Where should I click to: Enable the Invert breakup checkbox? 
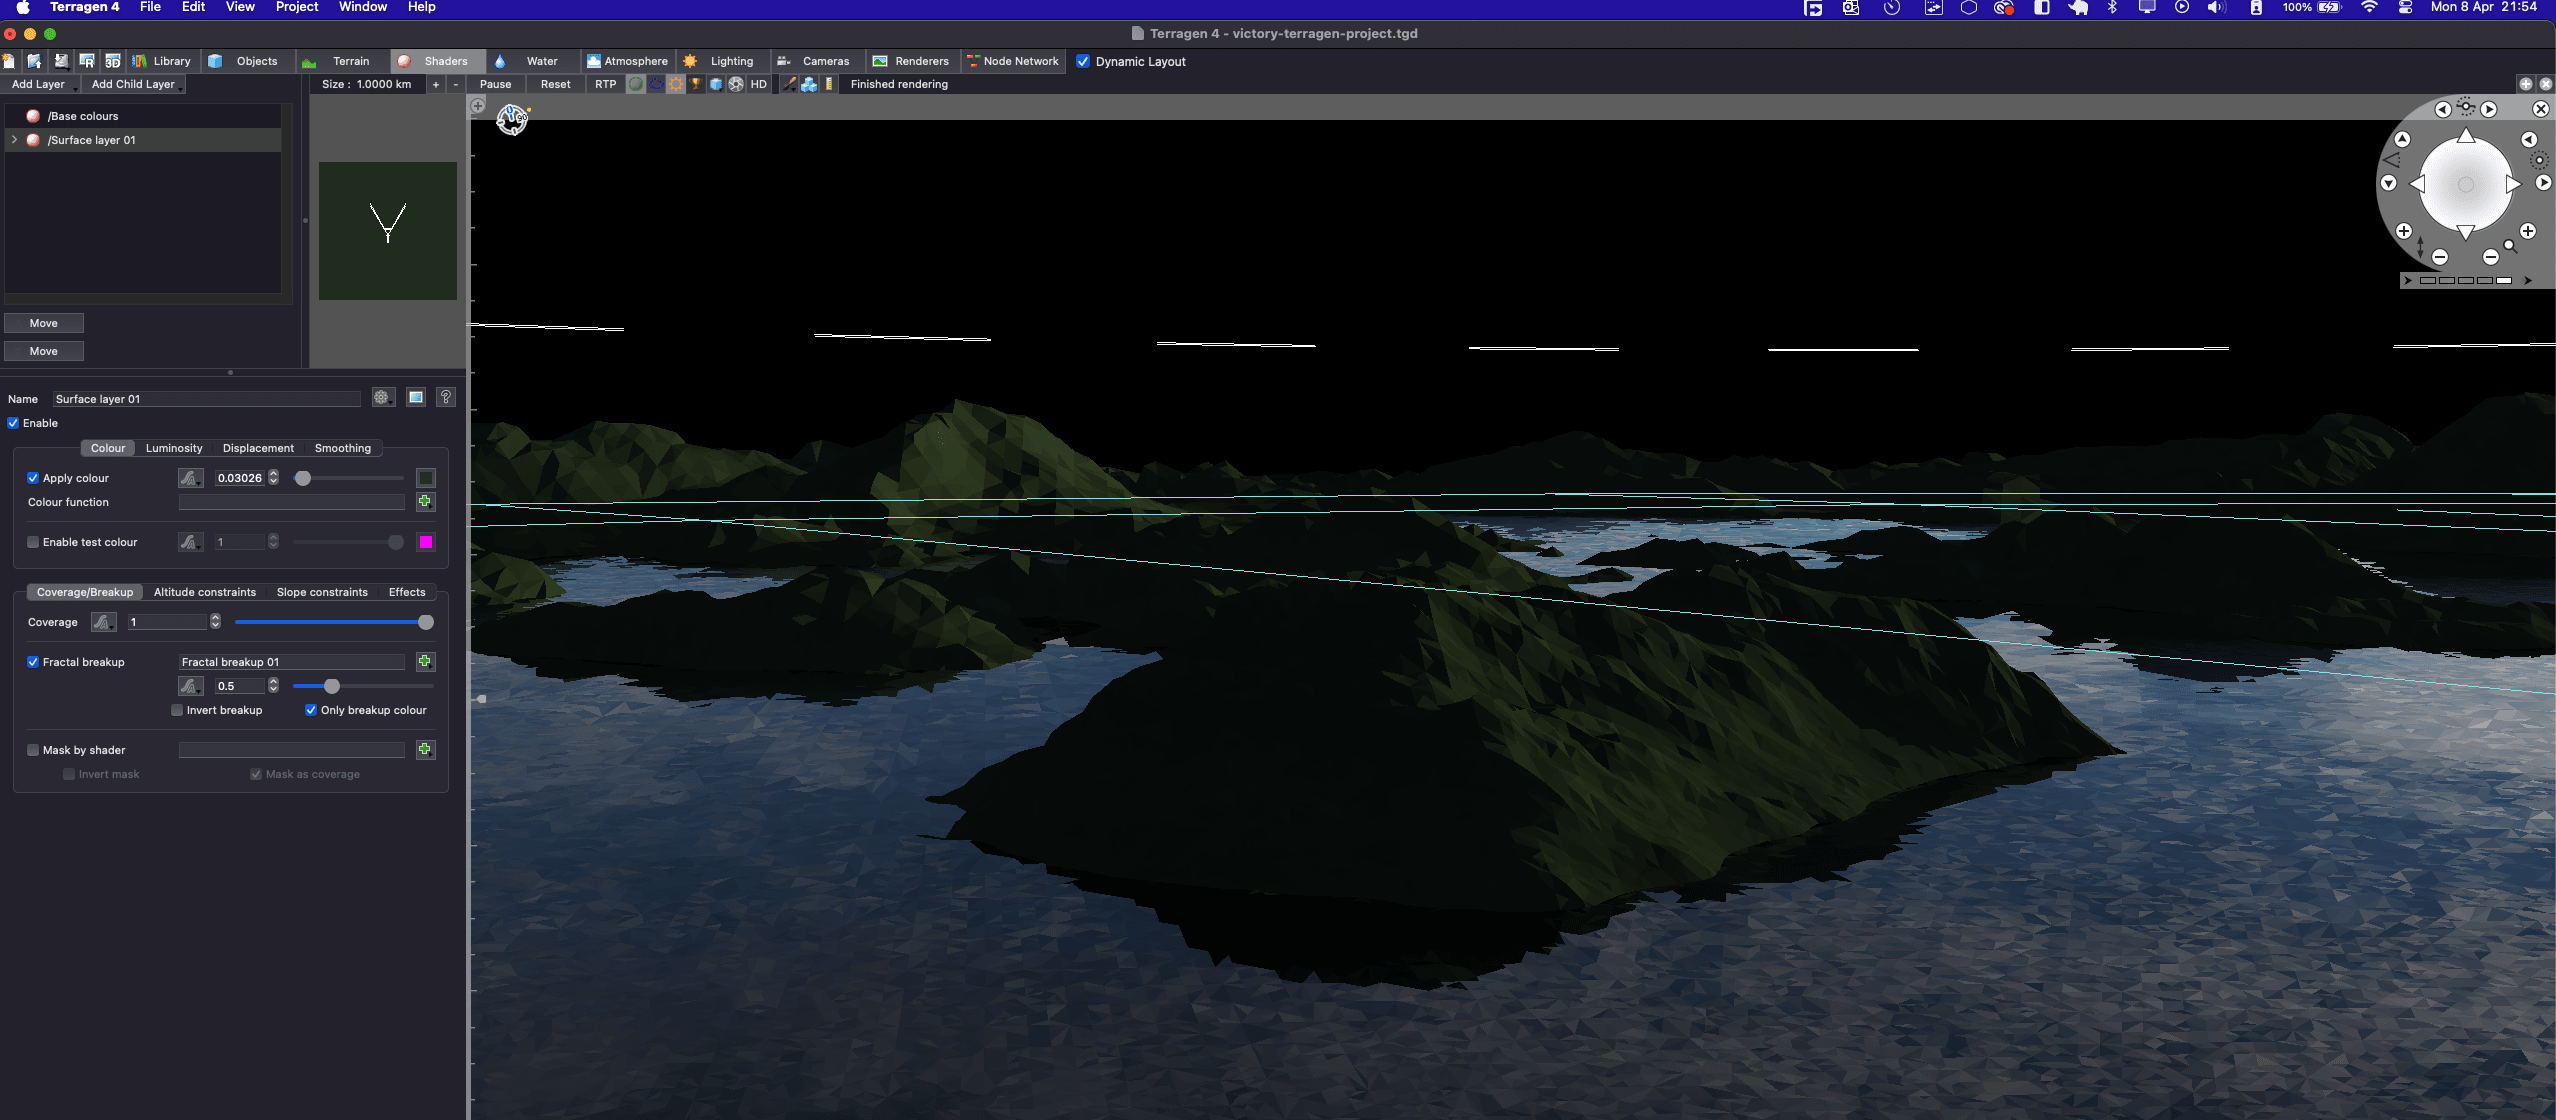(177, 710)
